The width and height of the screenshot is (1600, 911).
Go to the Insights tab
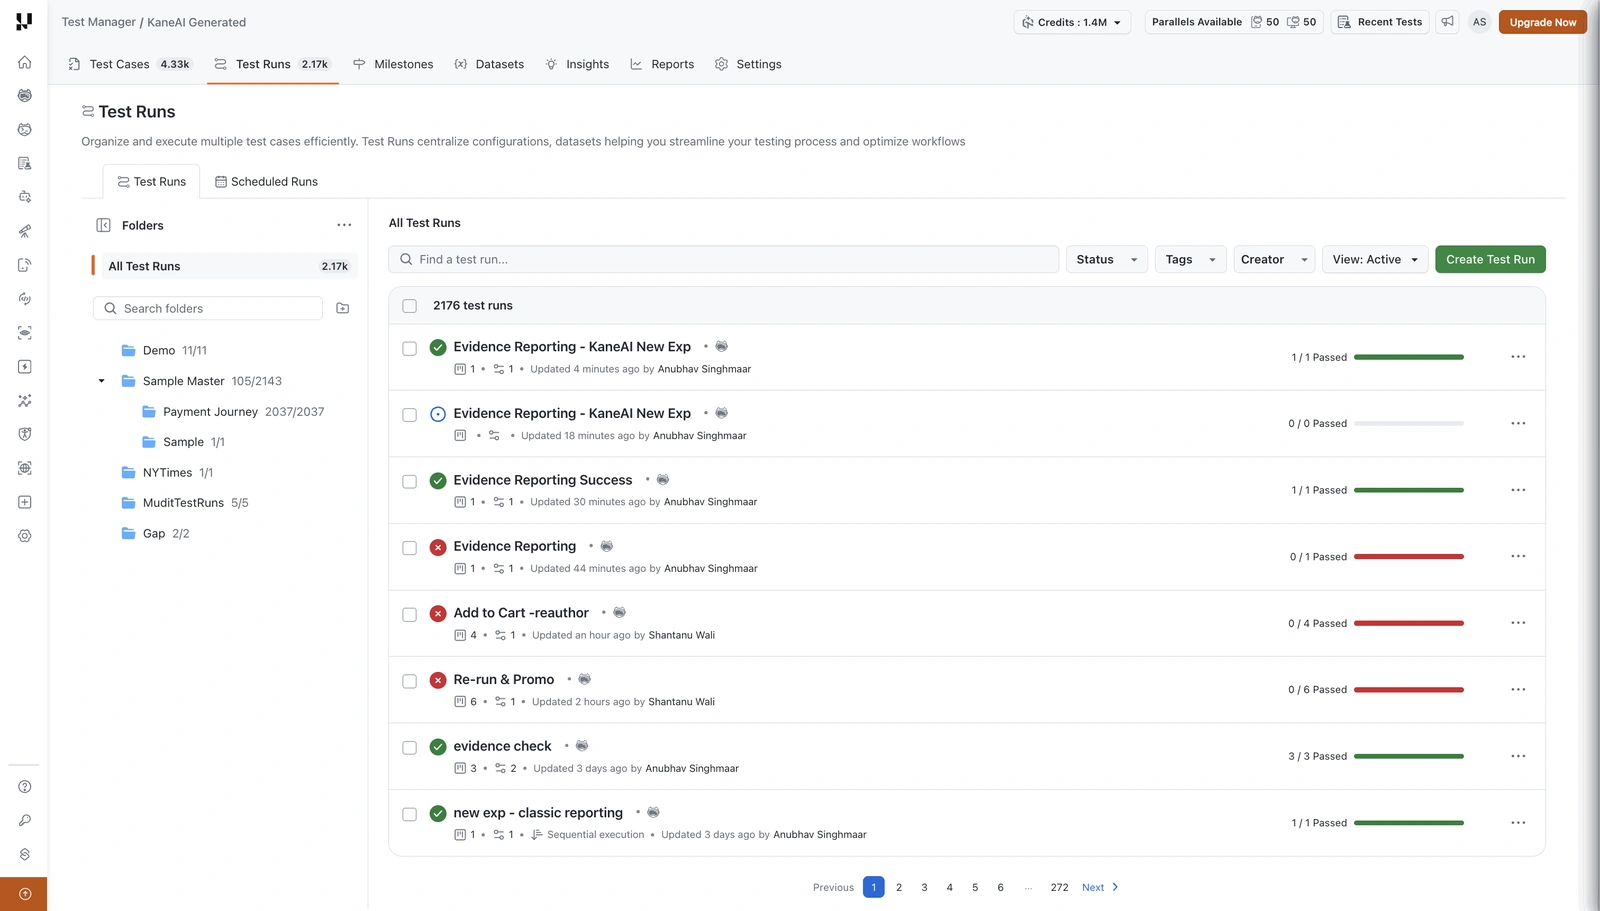coord(577,64)
